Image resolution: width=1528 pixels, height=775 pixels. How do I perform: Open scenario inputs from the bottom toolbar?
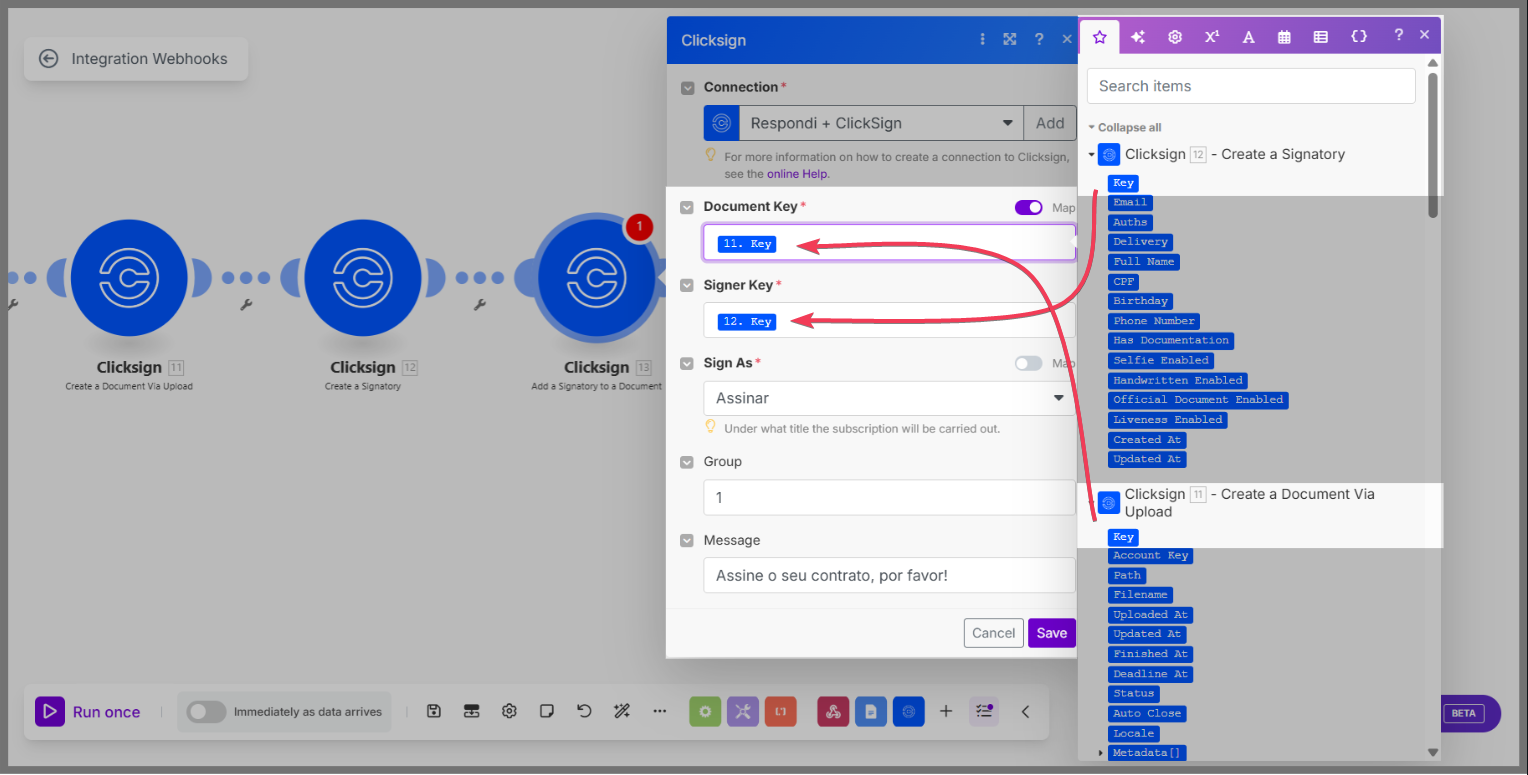click(472, 711)
